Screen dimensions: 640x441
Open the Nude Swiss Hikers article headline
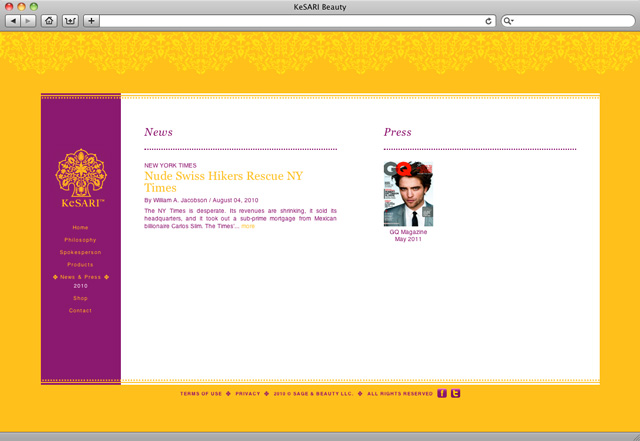tap(224, 182)
